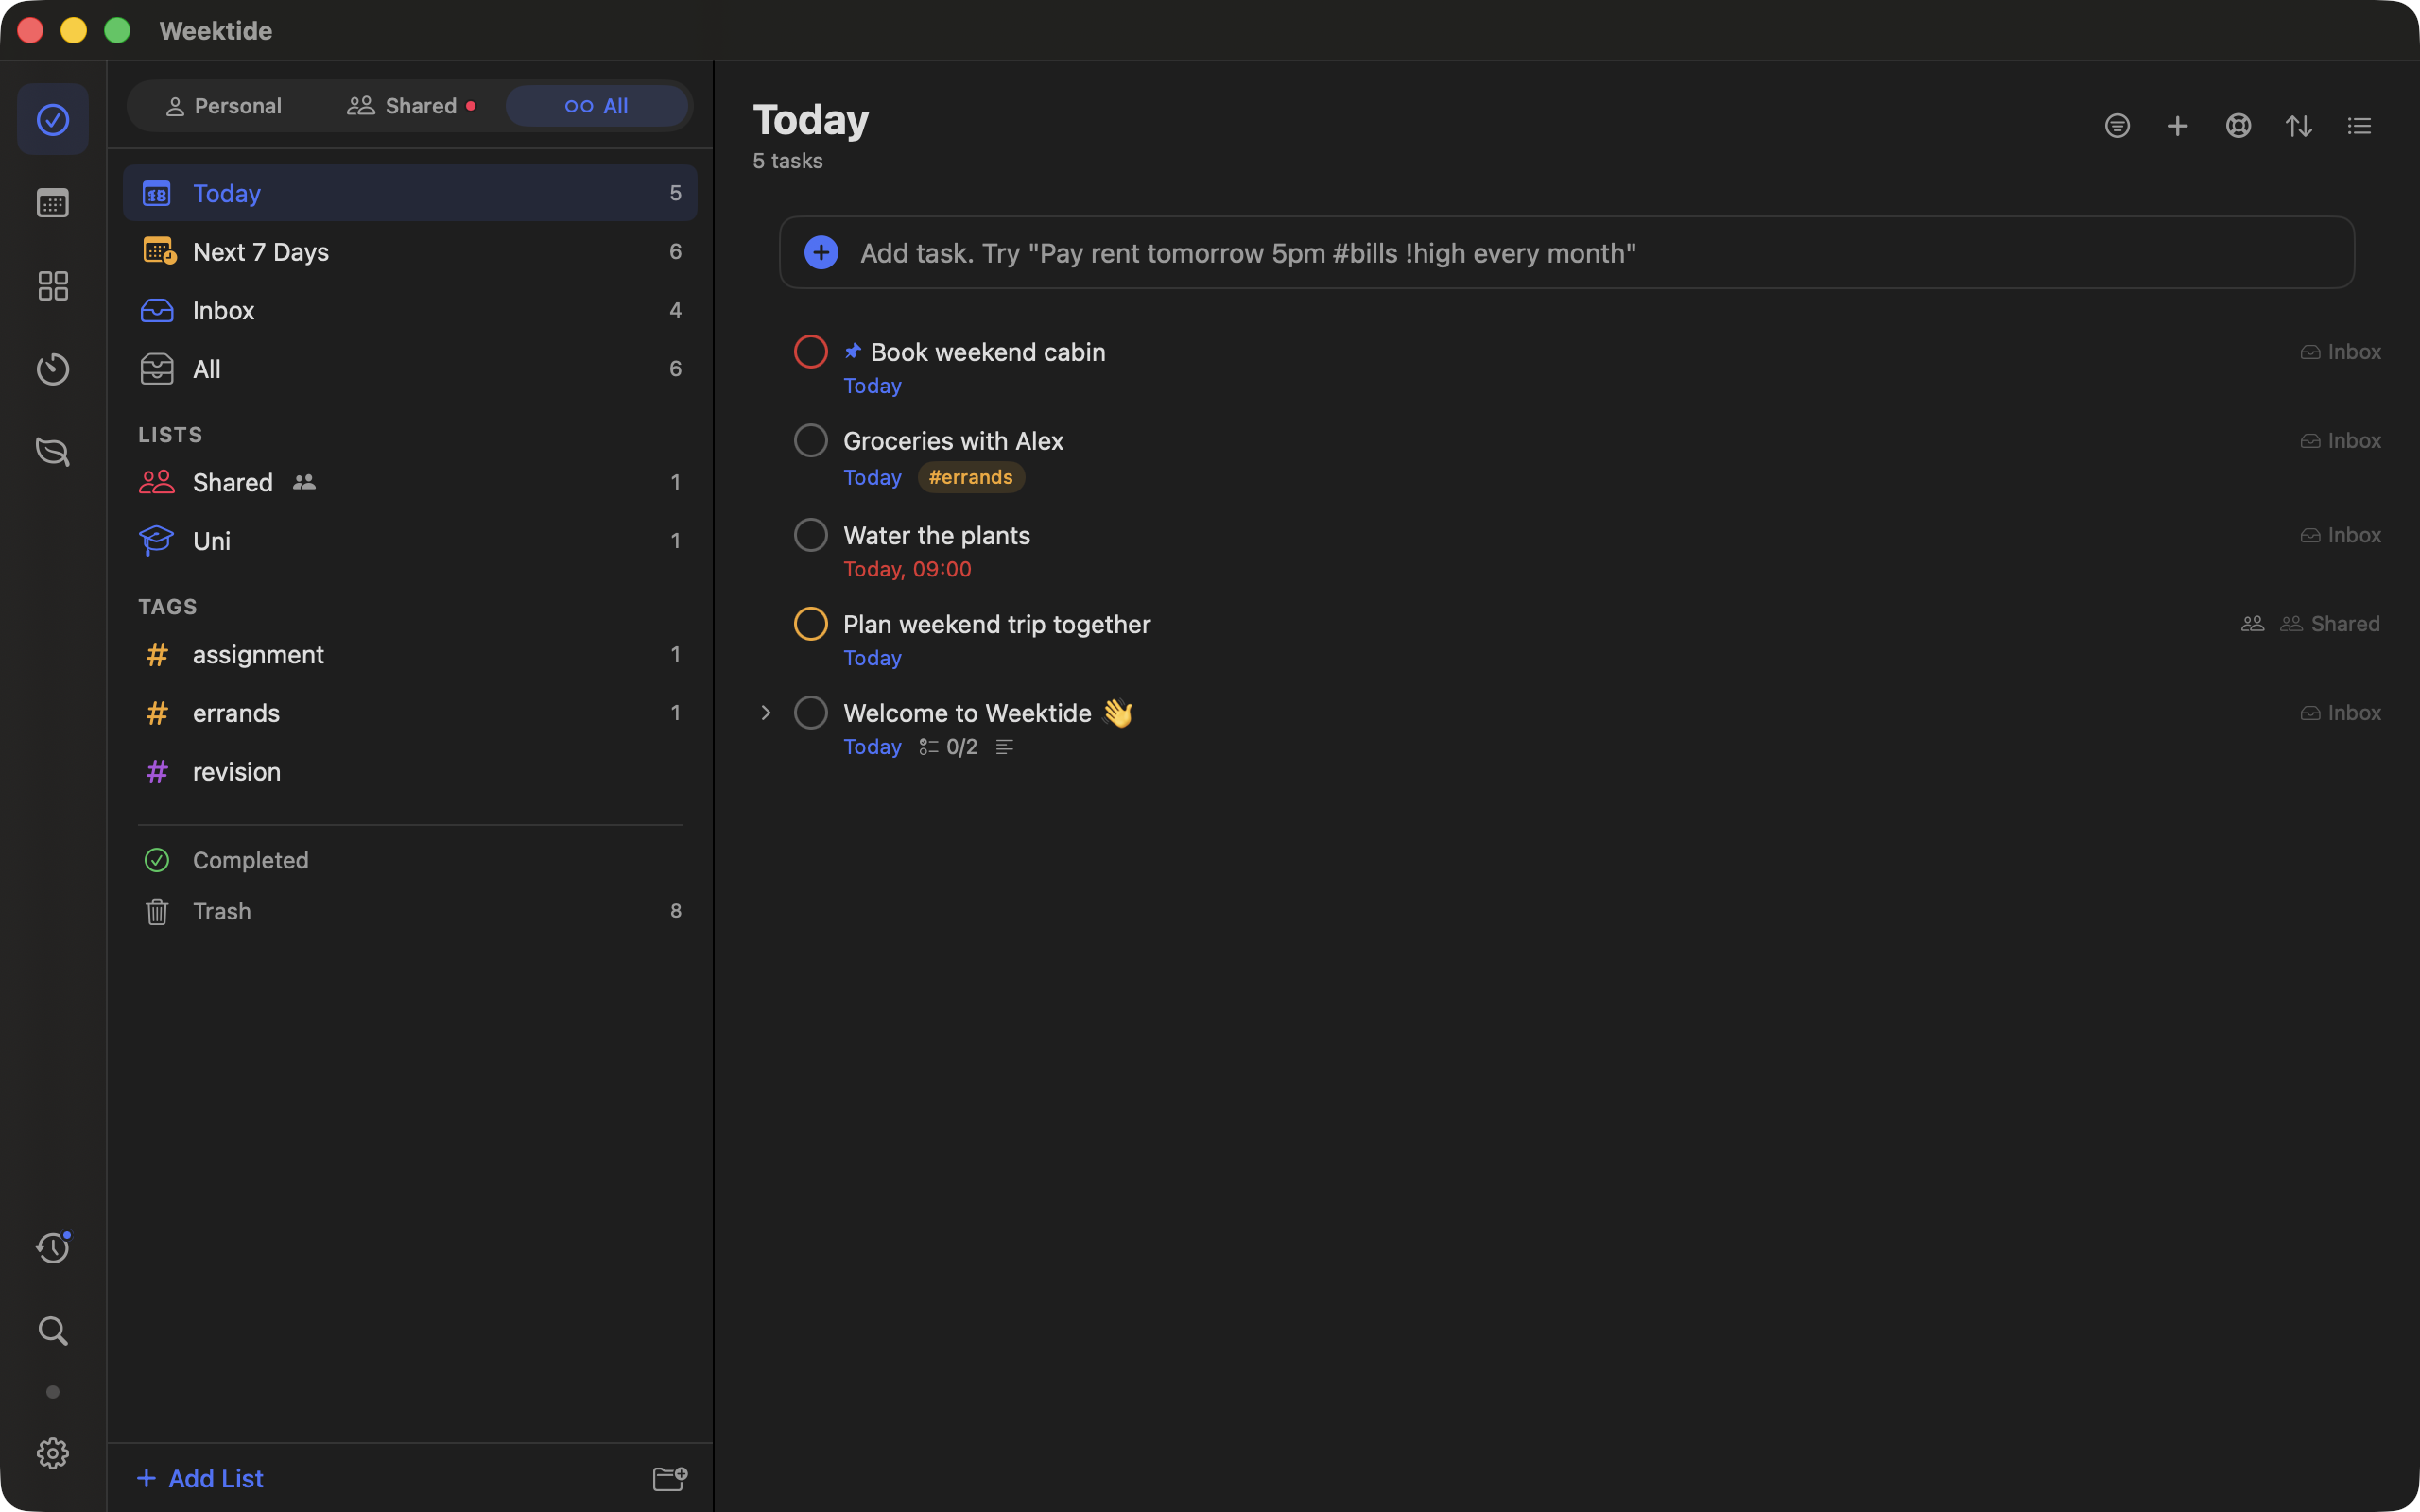Open the leaf habits icon
The width and height of the screenshot is (2420, 1512).
coord(53,452)
